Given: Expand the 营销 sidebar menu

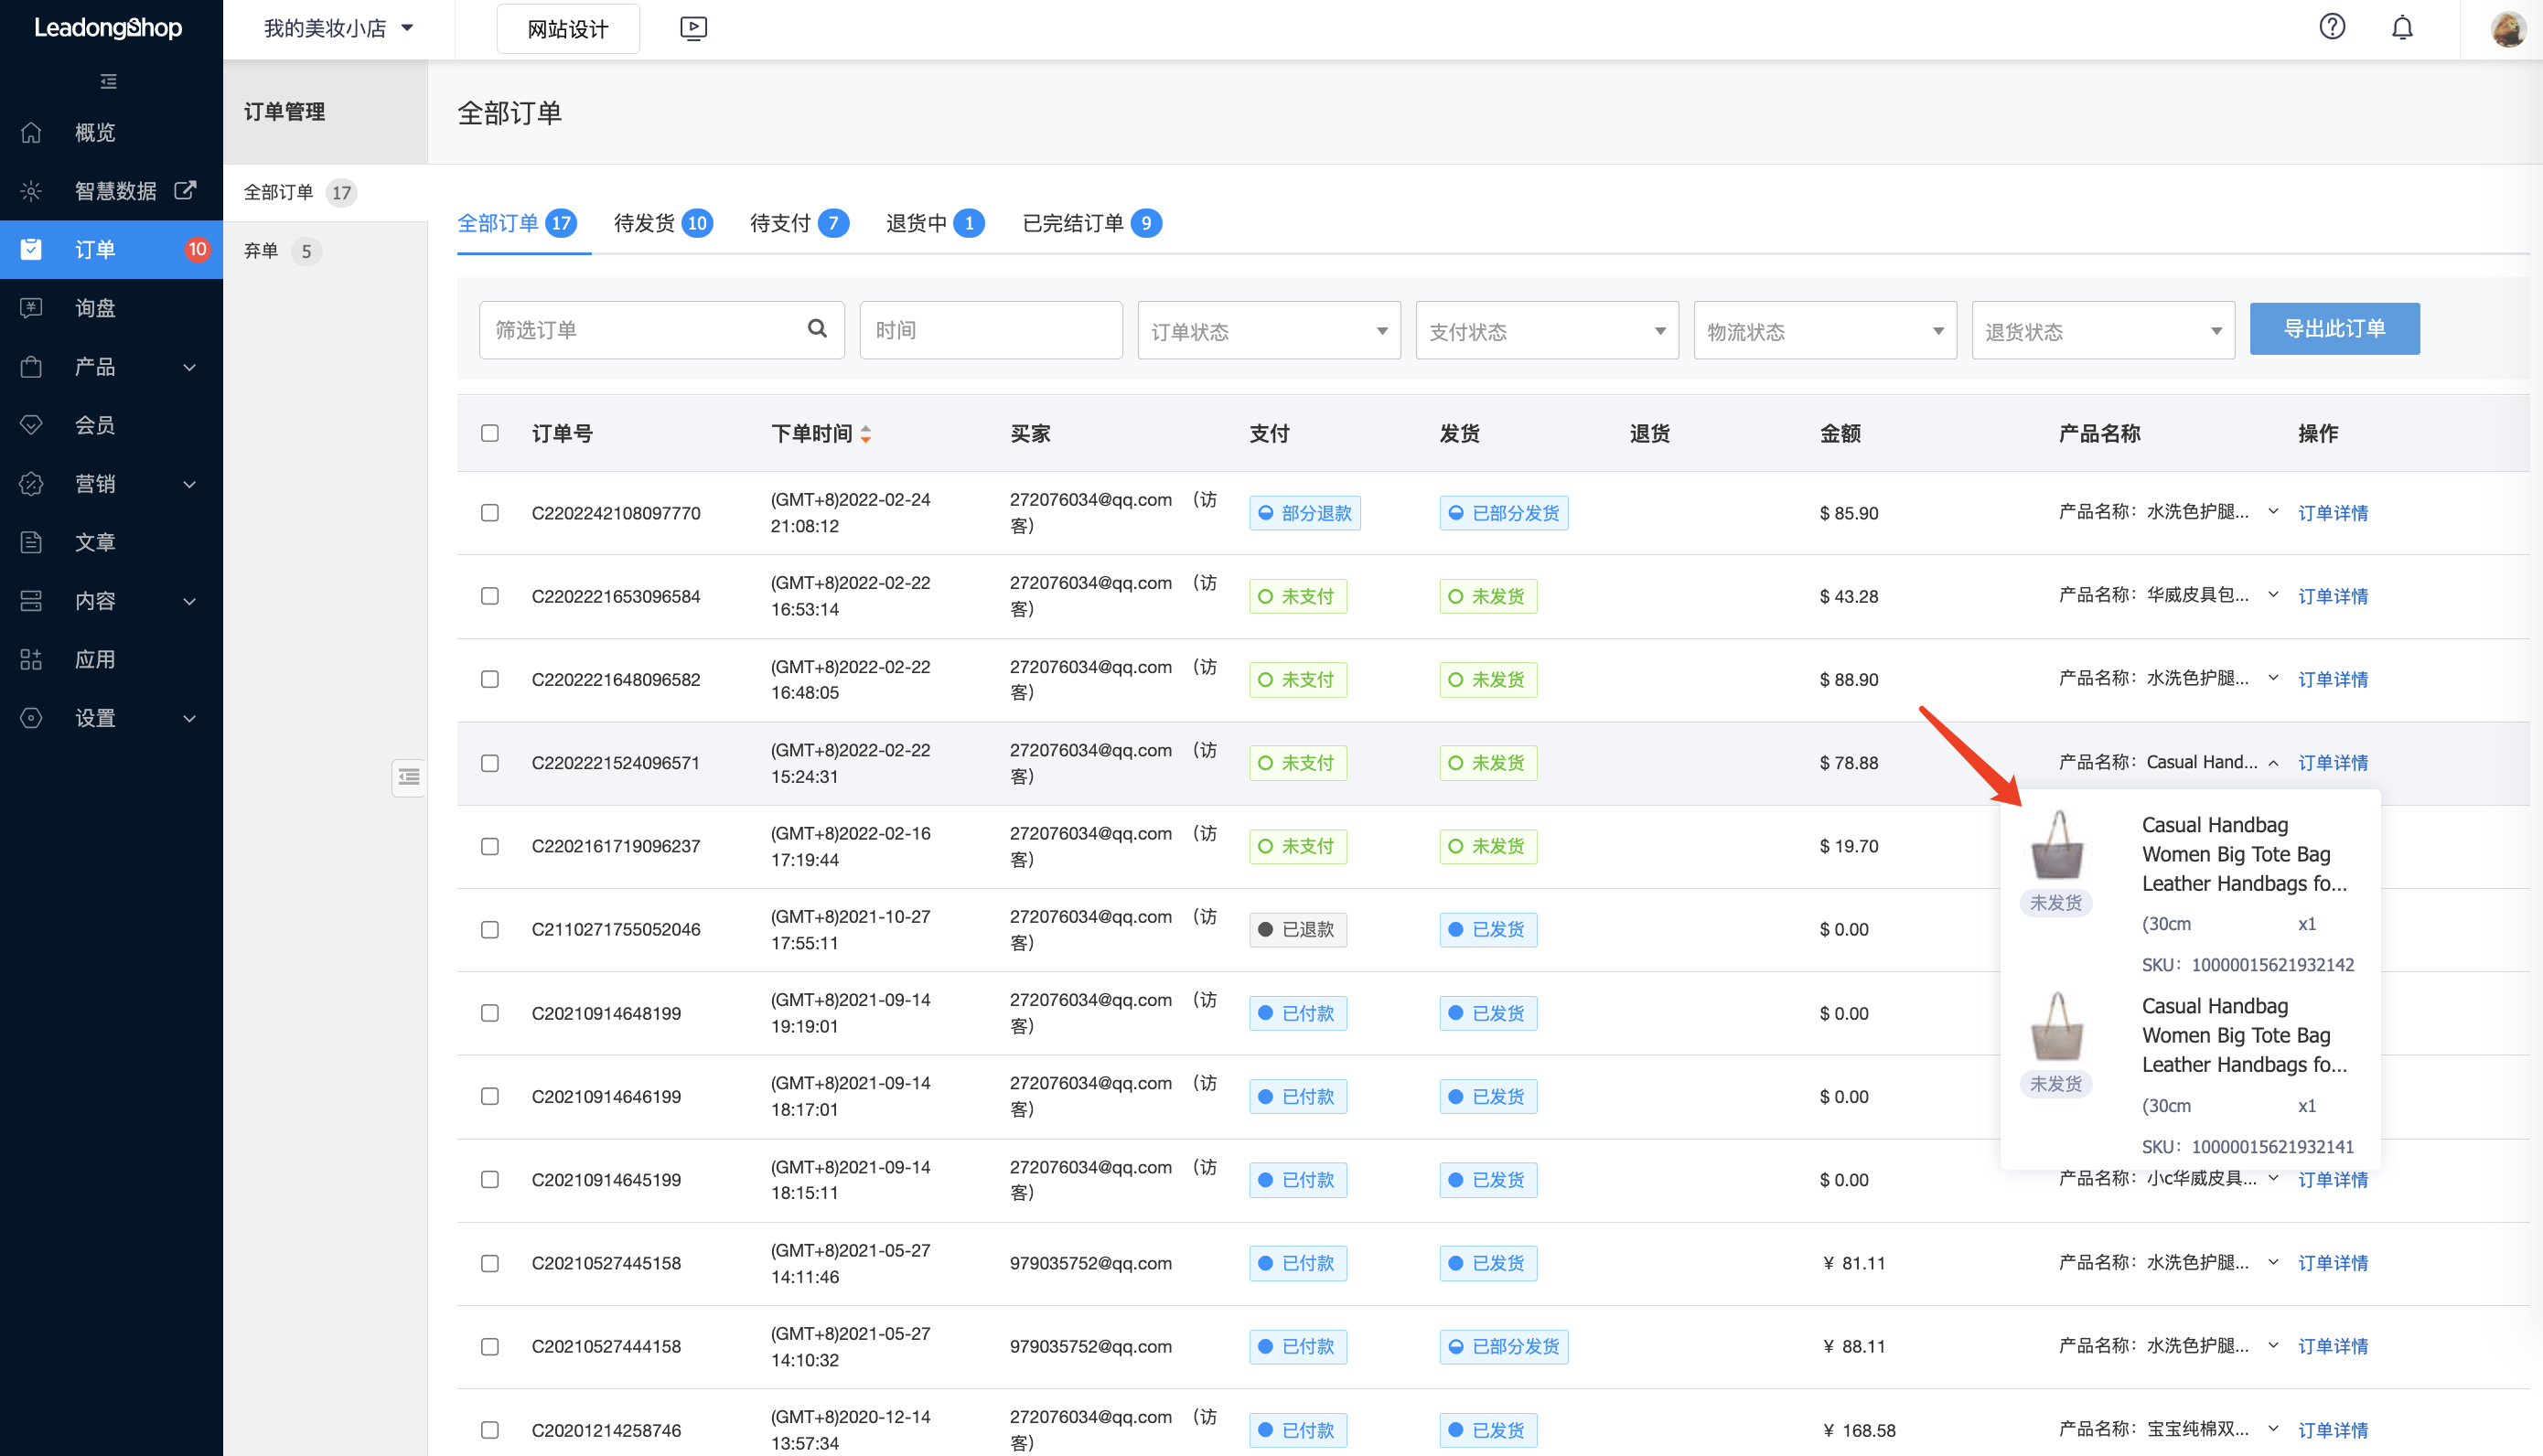Looking at the screenshot, I should click(x=110, y=484).
